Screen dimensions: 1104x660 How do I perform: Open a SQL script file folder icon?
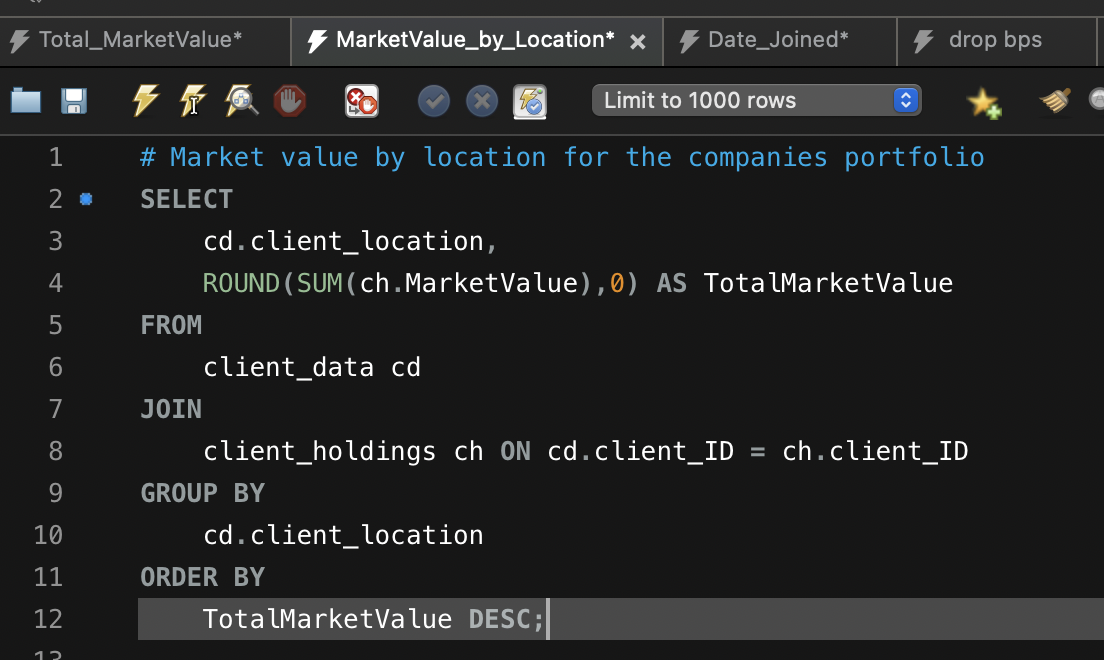point(26,101)
